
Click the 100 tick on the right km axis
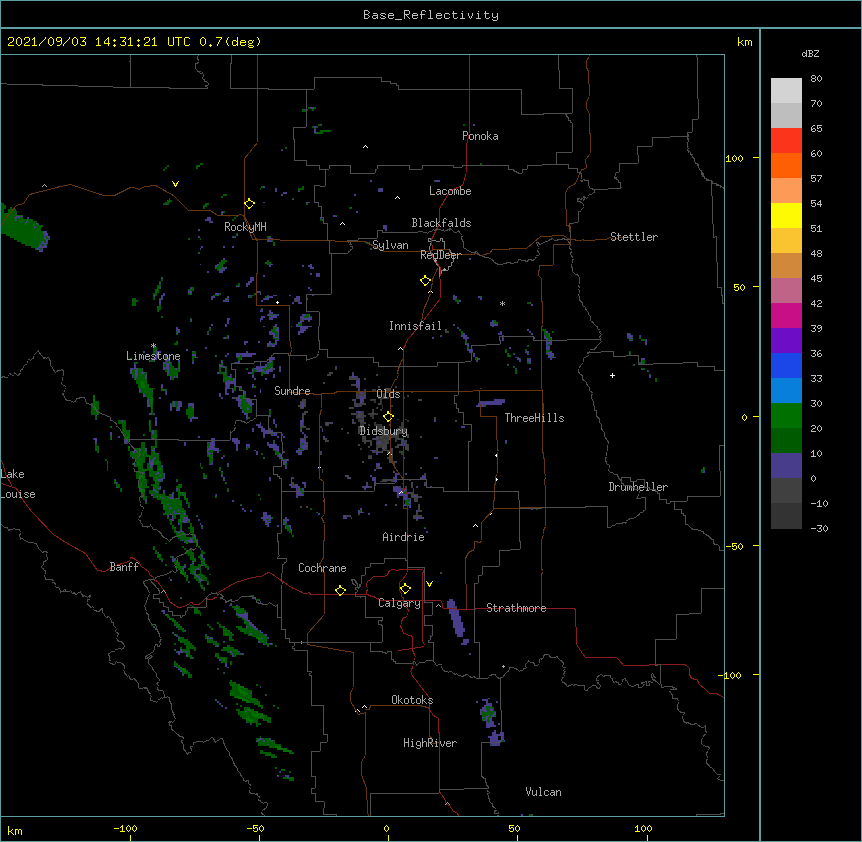click(x=734, y=158)
